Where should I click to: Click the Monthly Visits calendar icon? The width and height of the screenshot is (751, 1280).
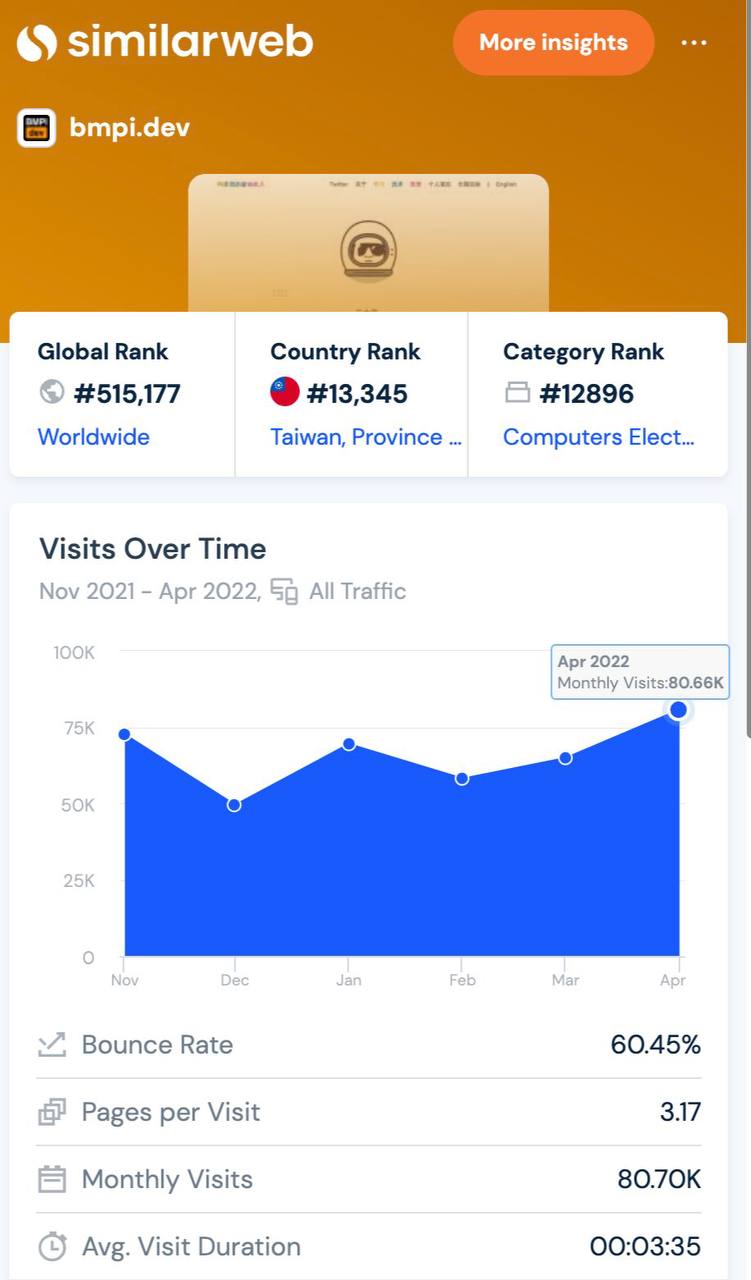point(52,1179)
